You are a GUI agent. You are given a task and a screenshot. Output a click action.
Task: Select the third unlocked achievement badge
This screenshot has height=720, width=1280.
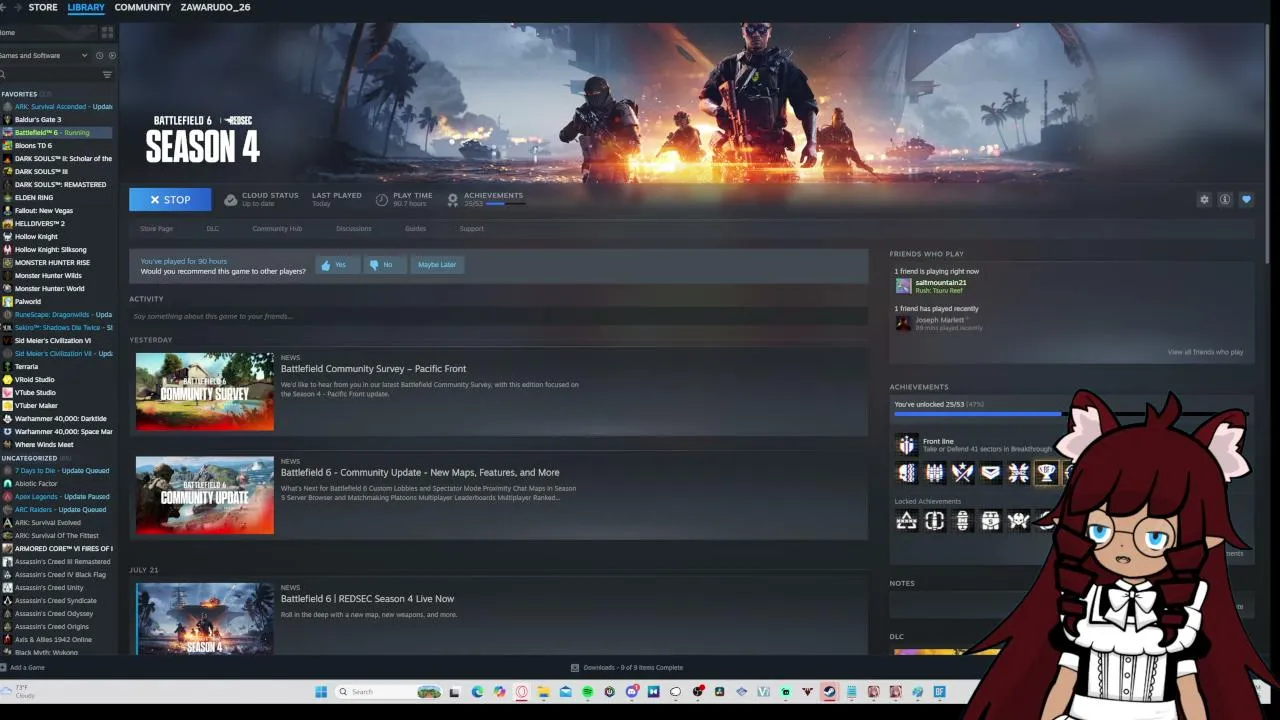pyautogui.click(x=962, y=473)
